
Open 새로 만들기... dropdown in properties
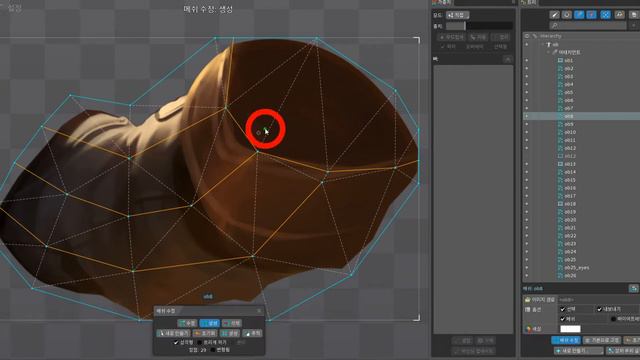[579, 351]
